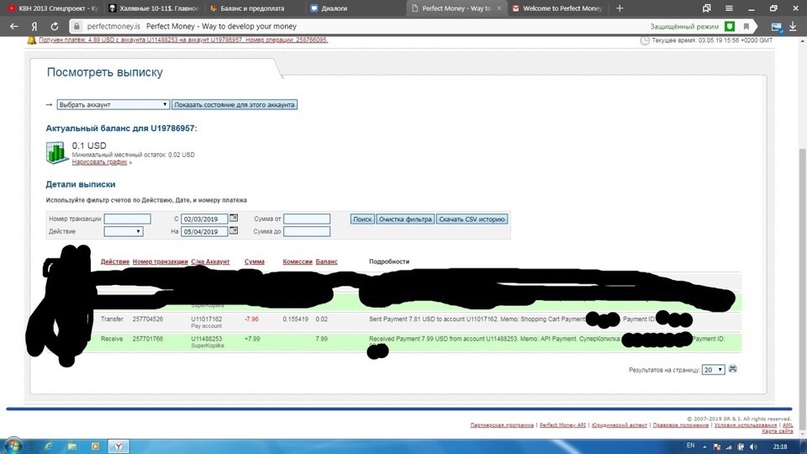807x454 pixels.
Task: Click the bell notification icon
Action: pos(32,40)
